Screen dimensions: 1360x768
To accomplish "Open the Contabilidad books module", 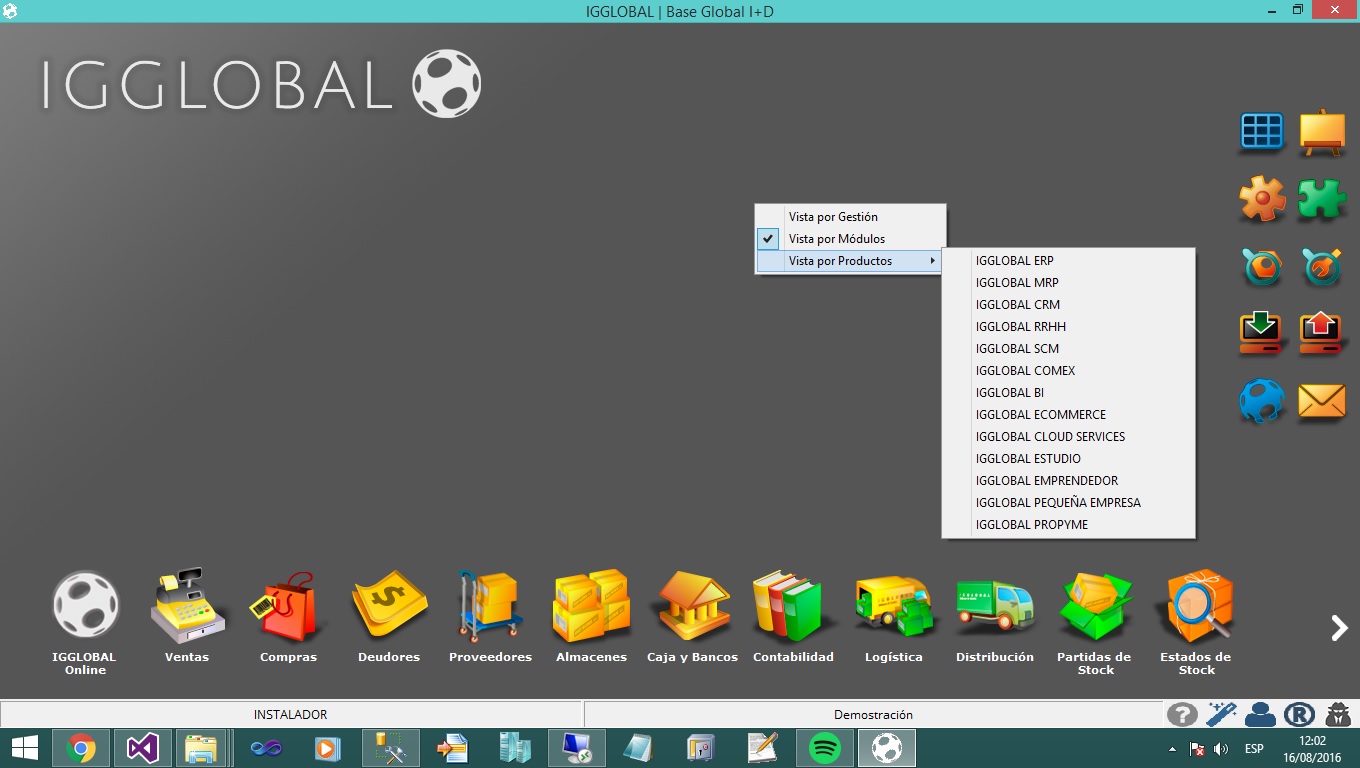I will tap(793, 615).
